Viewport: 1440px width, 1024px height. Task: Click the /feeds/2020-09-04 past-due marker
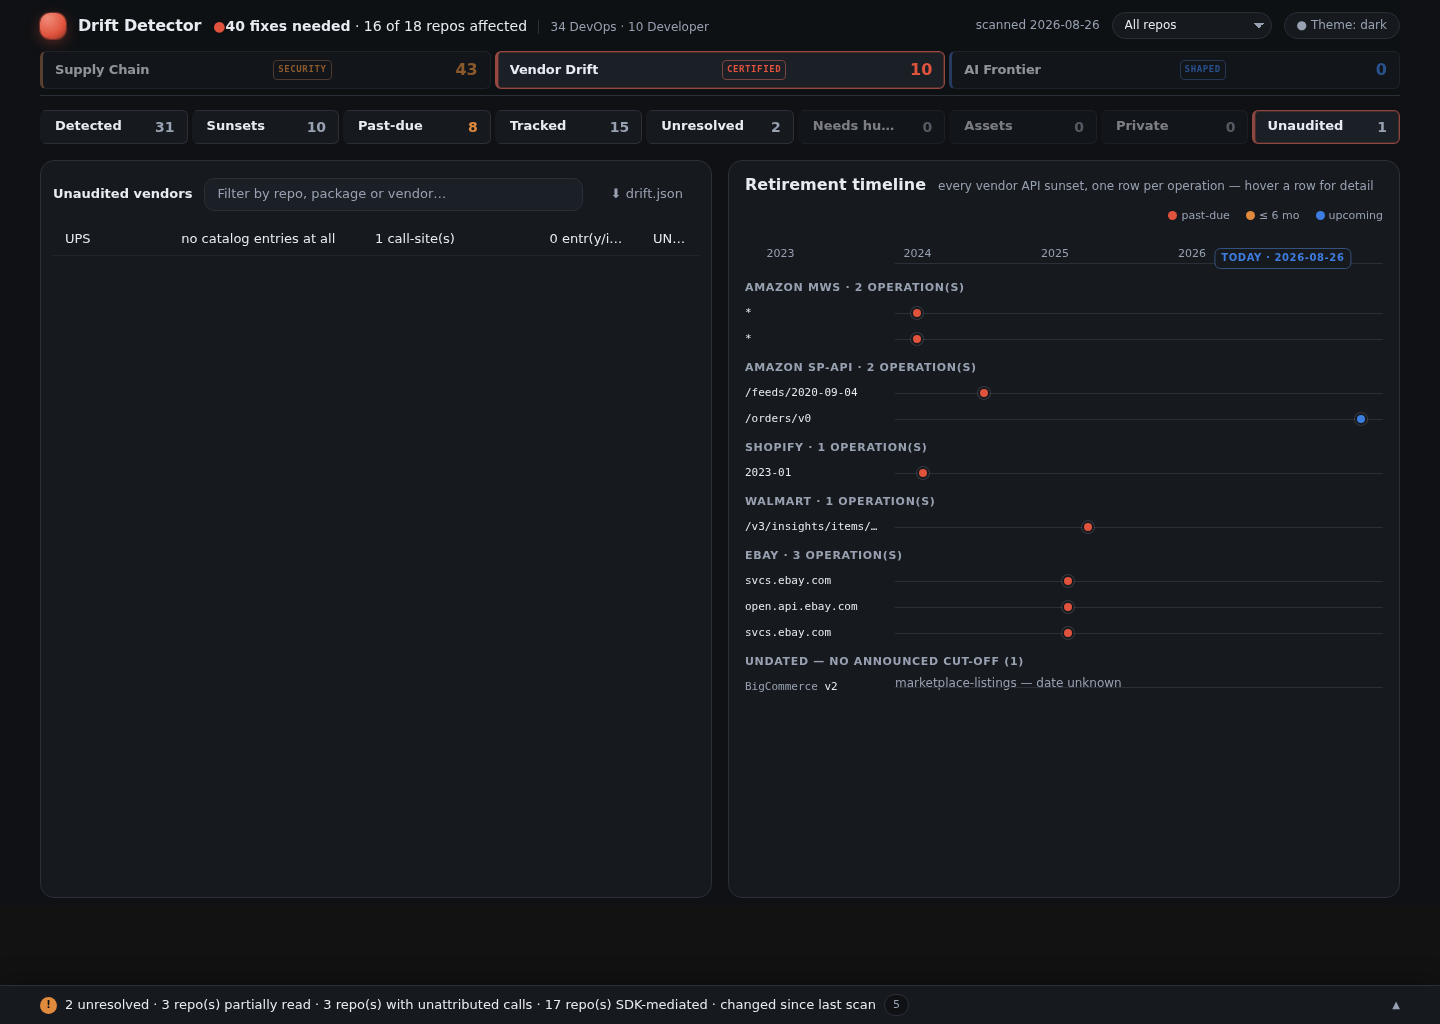click(984, 393)
